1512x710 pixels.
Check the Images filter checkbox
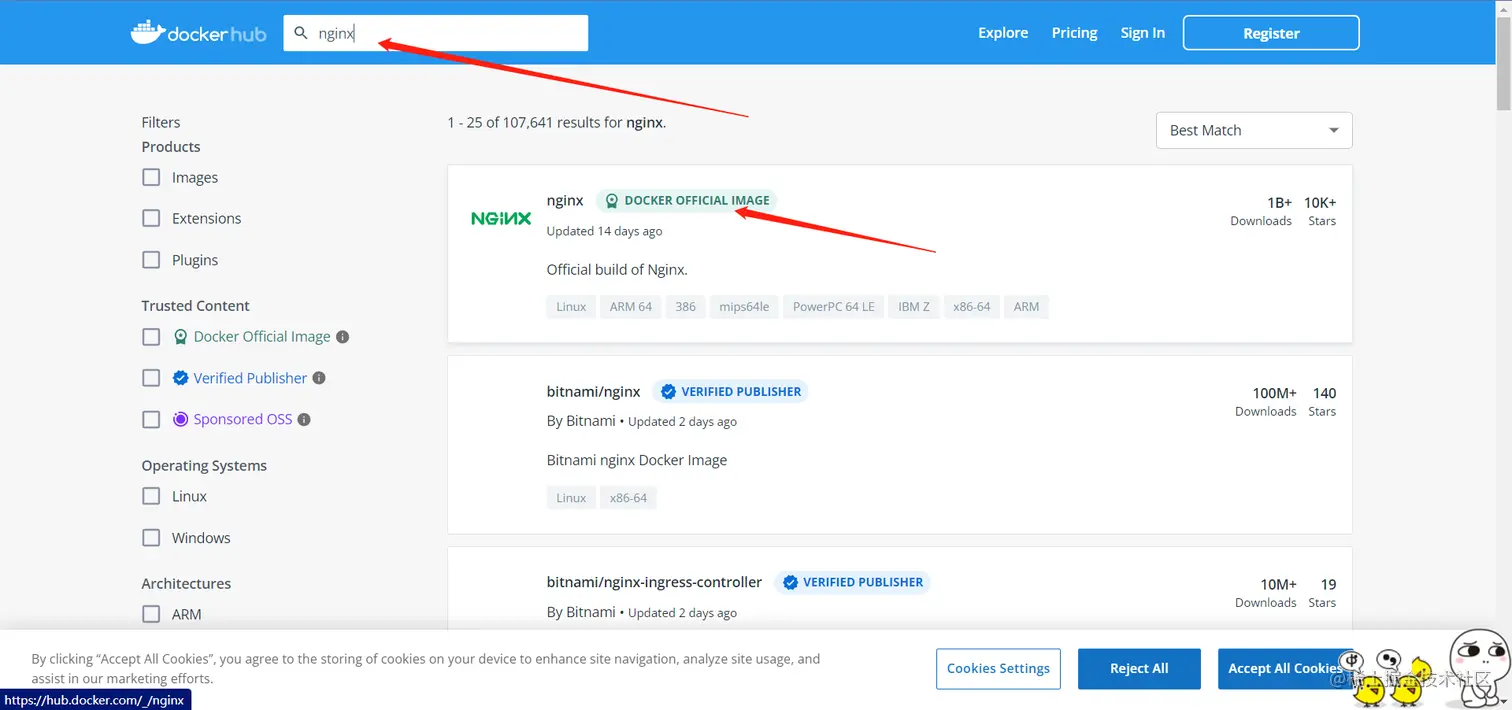(151, 177)
